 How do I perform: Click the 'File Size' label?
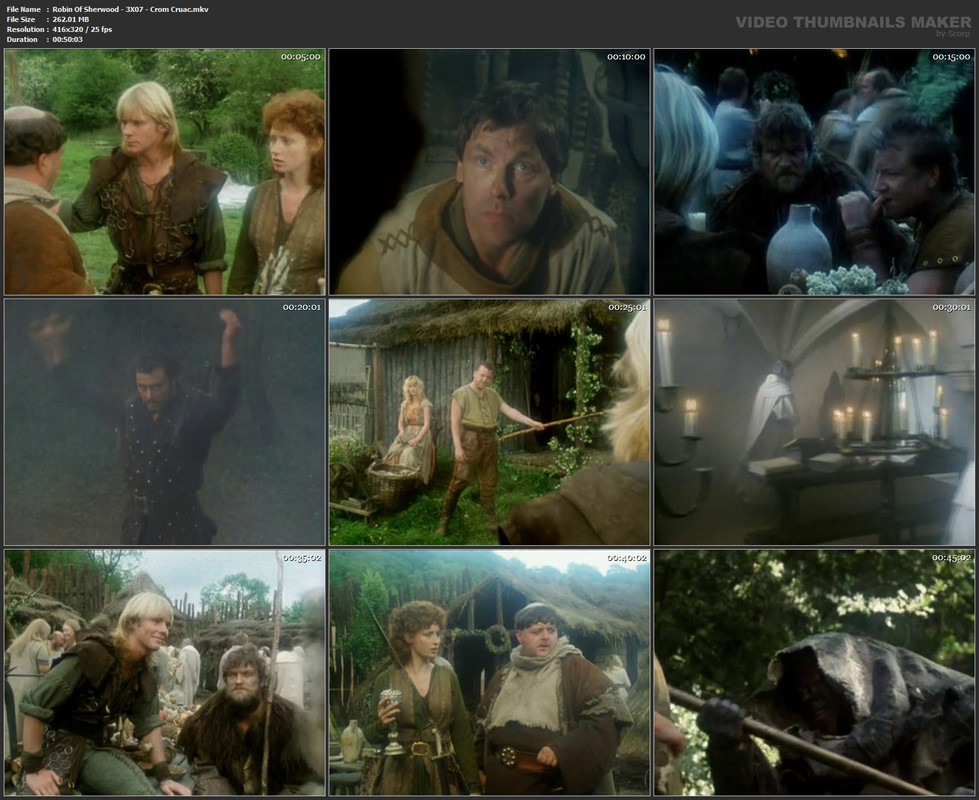pyautogui.click(x=21, y=19)
